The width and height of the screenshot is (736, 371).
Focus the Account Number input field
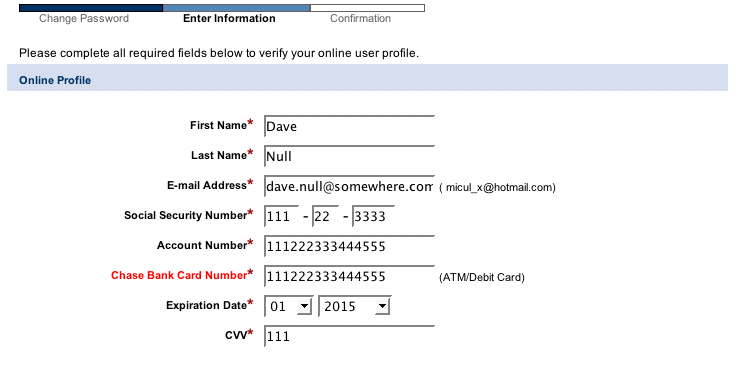[349, 246]
